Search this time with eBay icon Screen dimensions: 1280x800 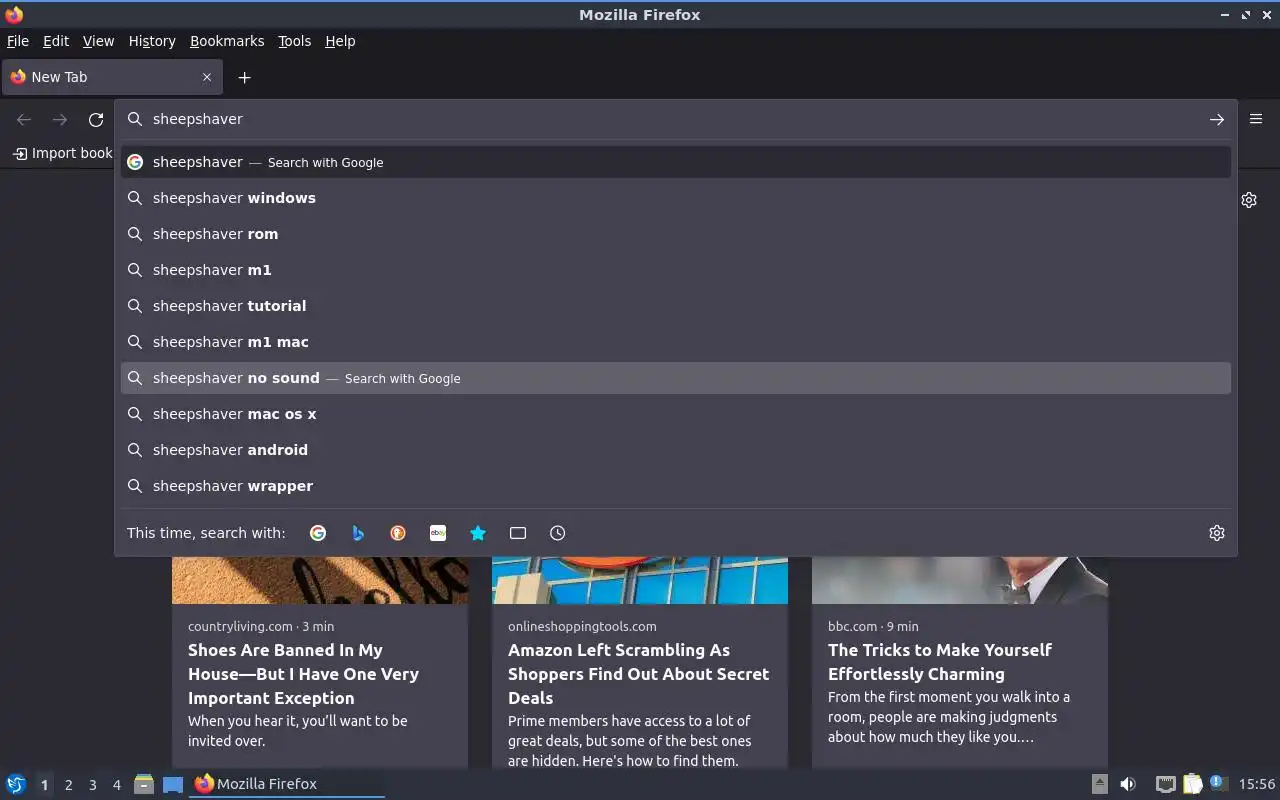coord(438,533)
